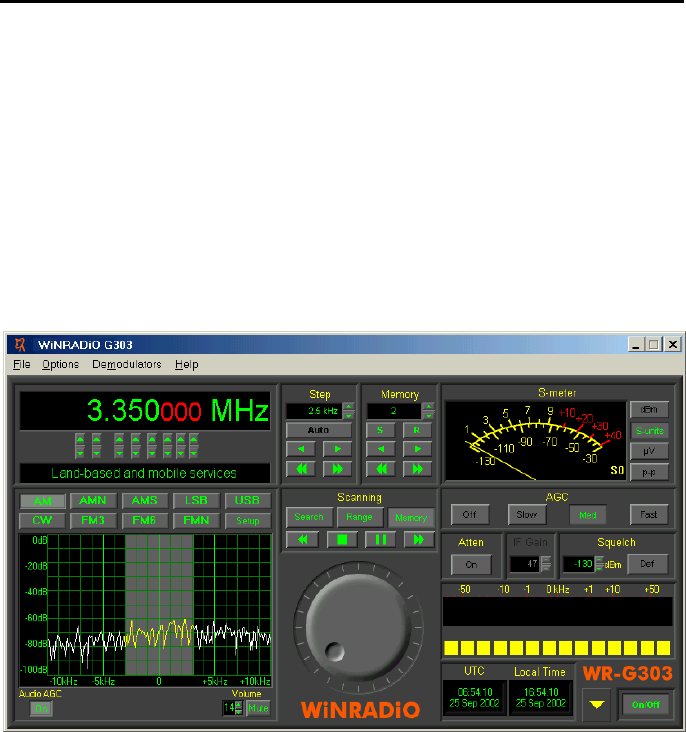Set AGC to Slow

coord(527,514)
